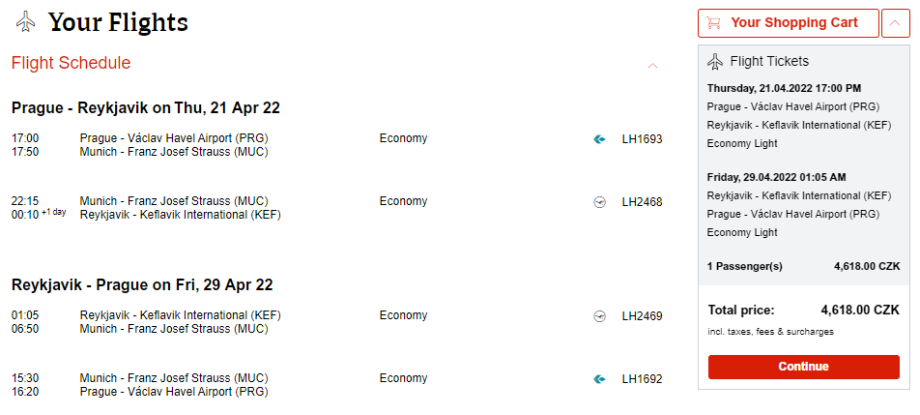The width and height of the screenshot is (920, 415).
Task: Click the Thursday 21.04.2022 ticket date
Action: tap(784, 88)
